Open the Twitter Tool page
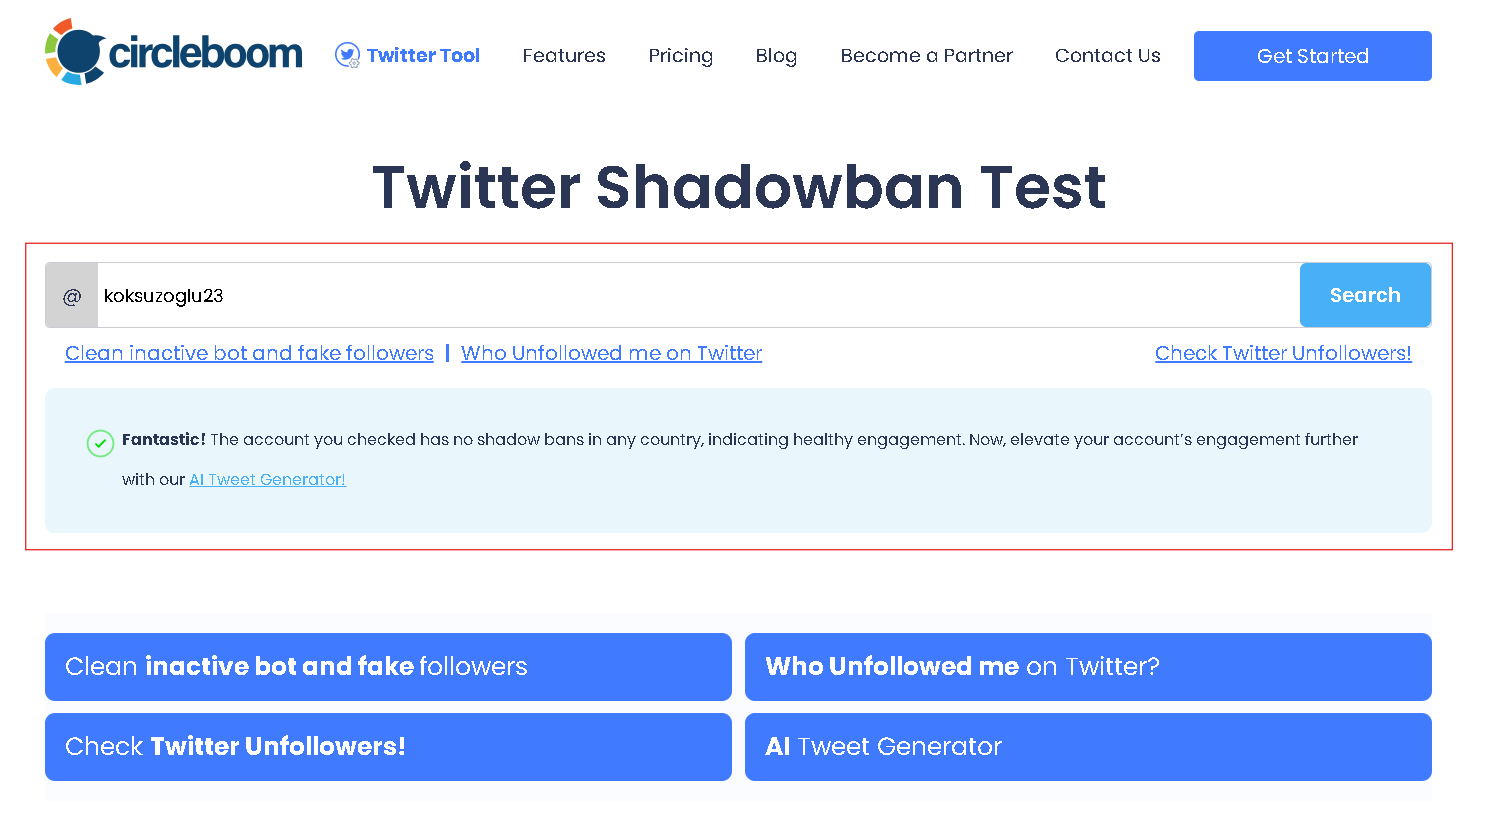 click(x=422, y=55)
